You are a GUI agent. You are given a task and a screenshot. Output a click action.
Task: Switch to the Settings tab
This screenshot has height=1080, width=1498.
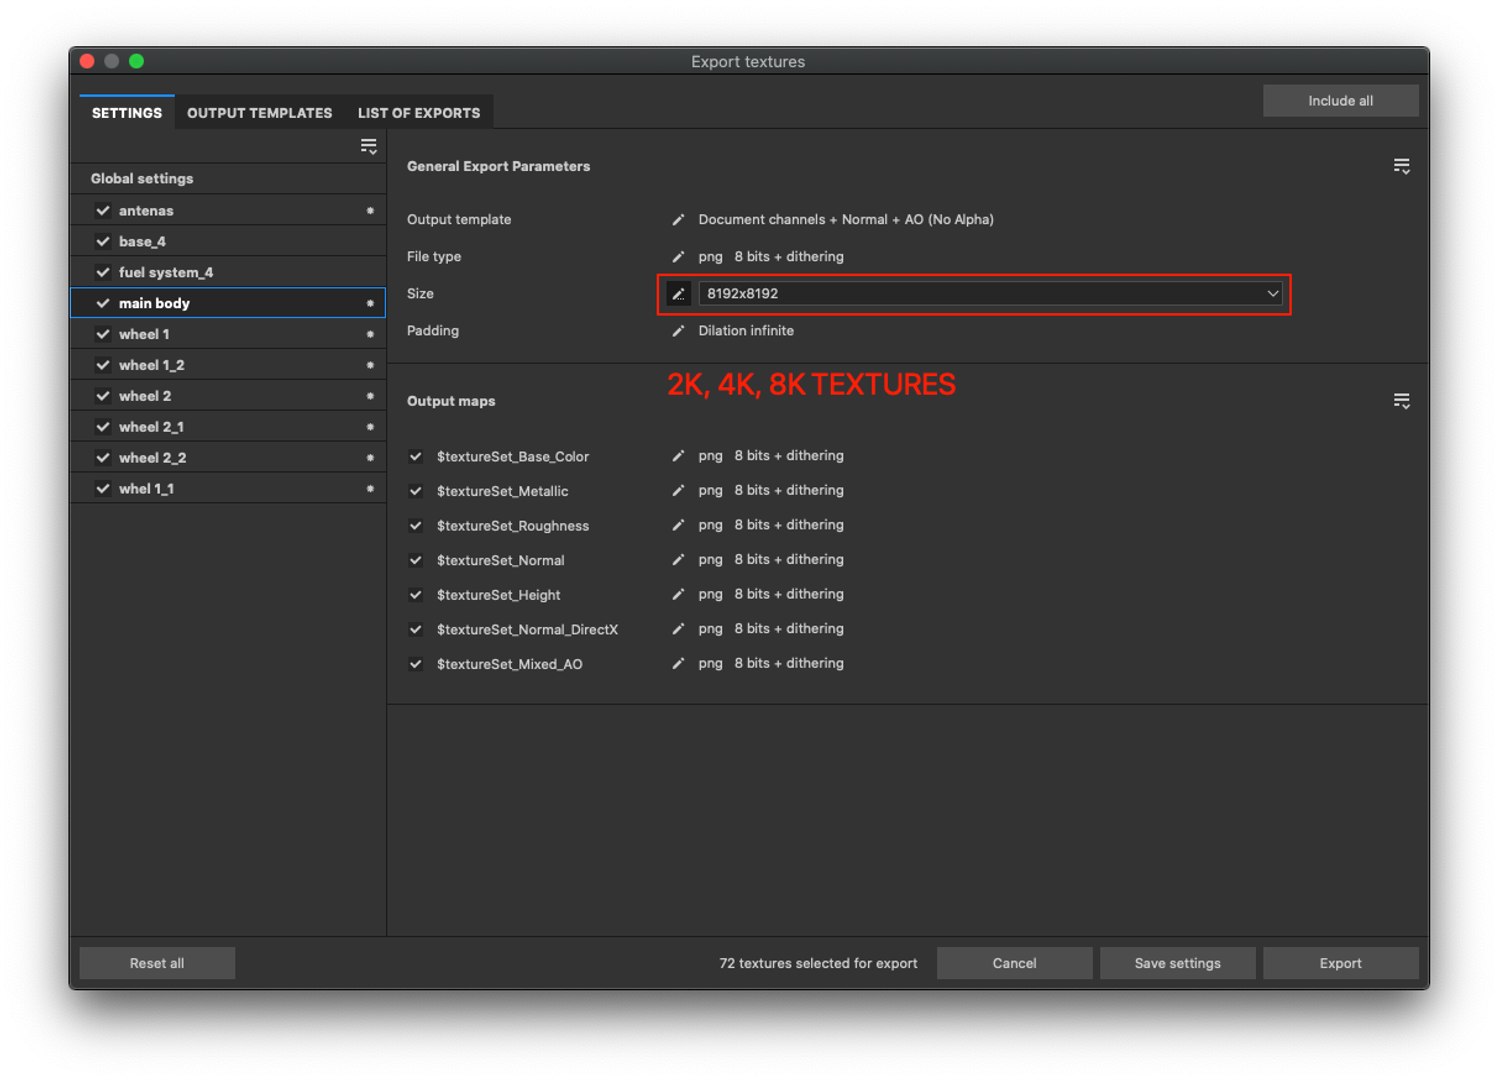tap(127, 113)
